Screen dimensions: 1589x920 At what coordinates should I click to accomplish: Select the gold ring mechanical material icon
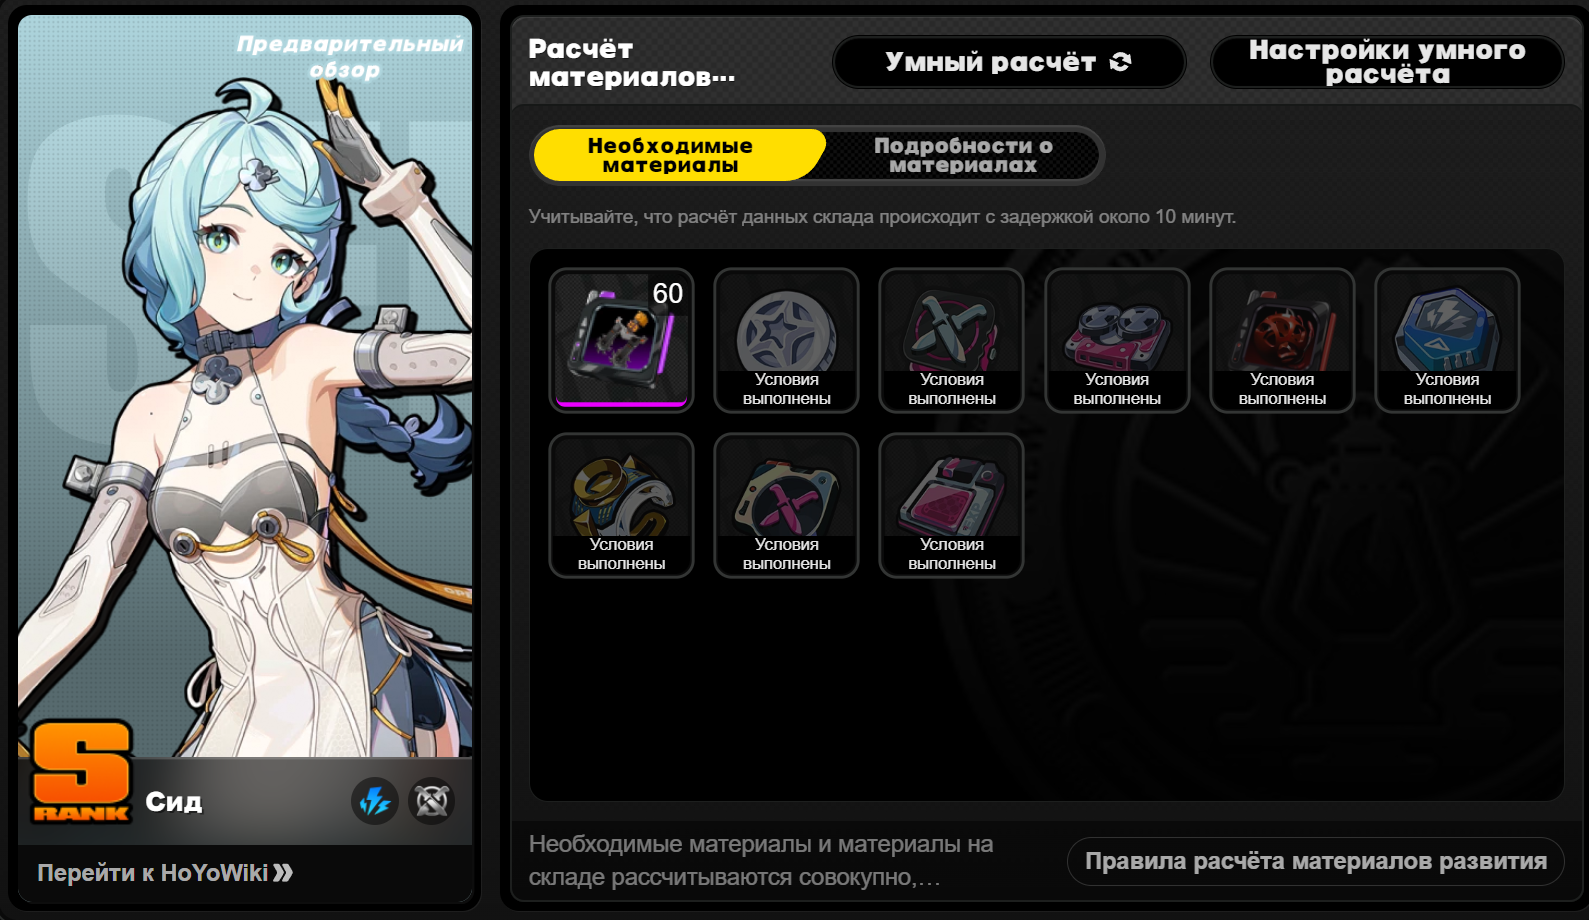621,505
